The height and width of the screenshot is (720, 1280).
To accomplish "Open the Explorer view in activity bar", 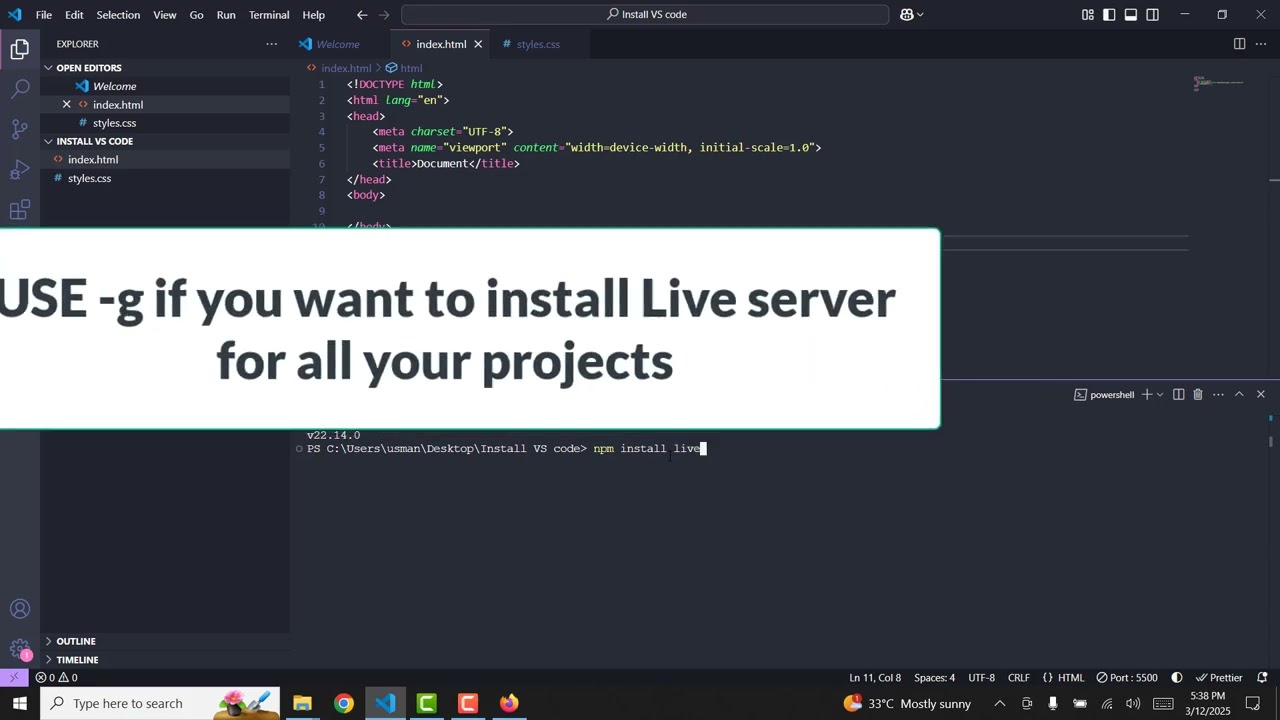I will 20,49.
